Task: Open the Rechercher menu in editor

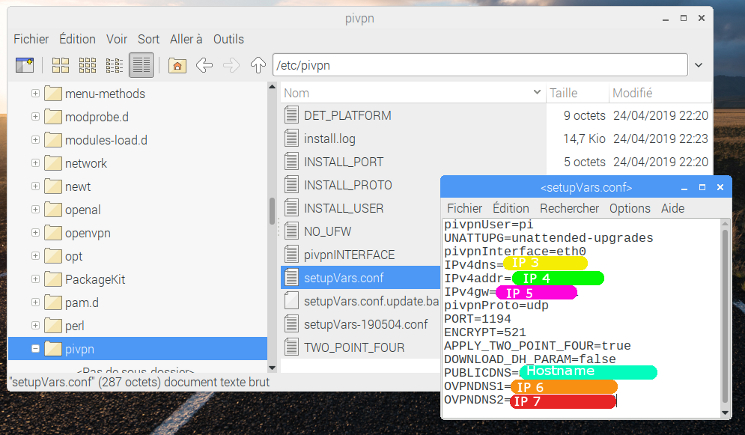Action: [x=569, y=208]
